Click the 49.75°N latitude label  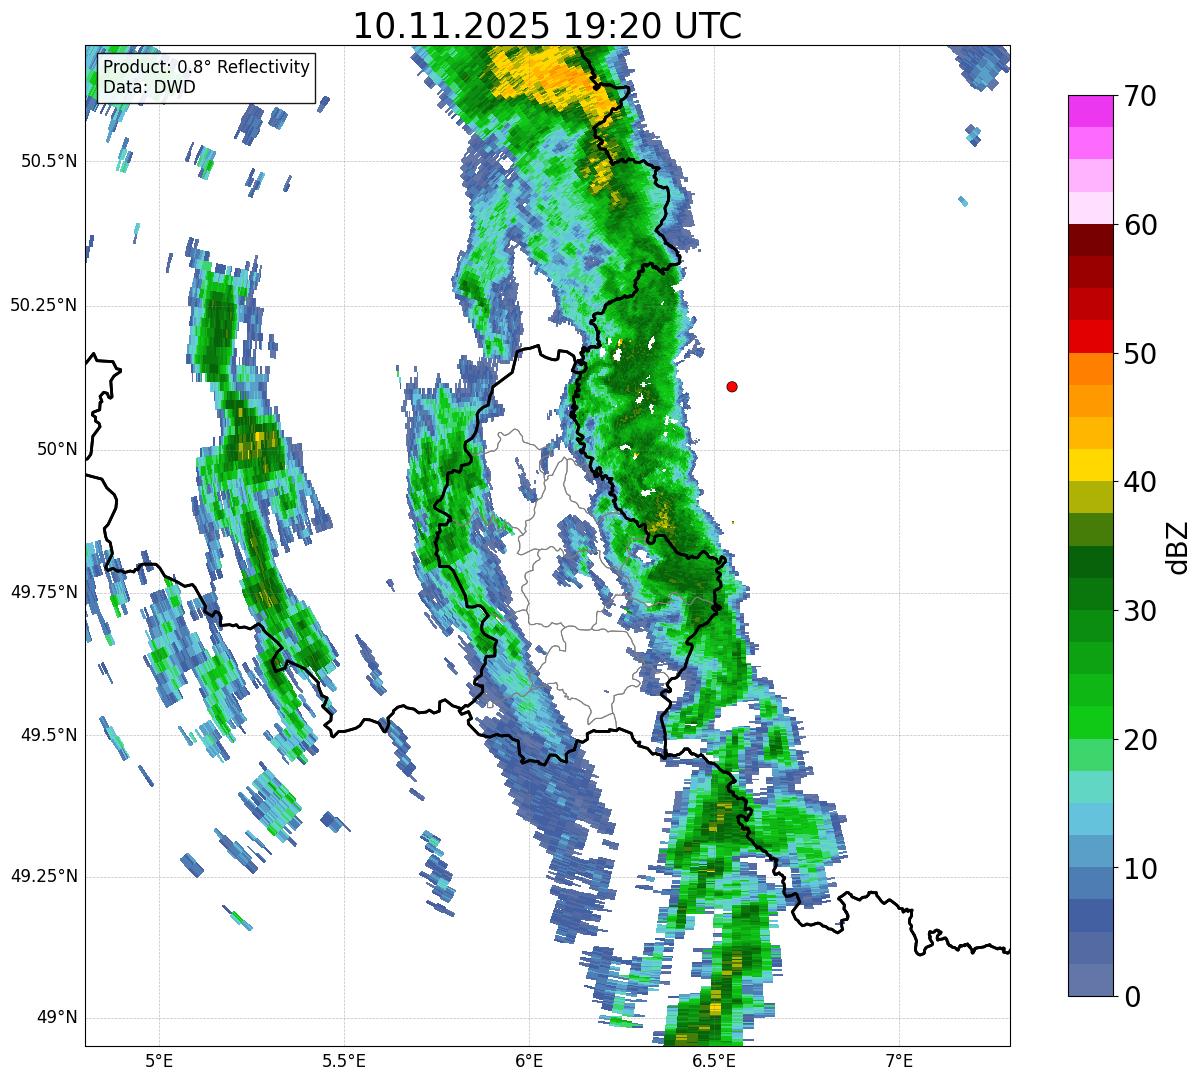point(44,592)
